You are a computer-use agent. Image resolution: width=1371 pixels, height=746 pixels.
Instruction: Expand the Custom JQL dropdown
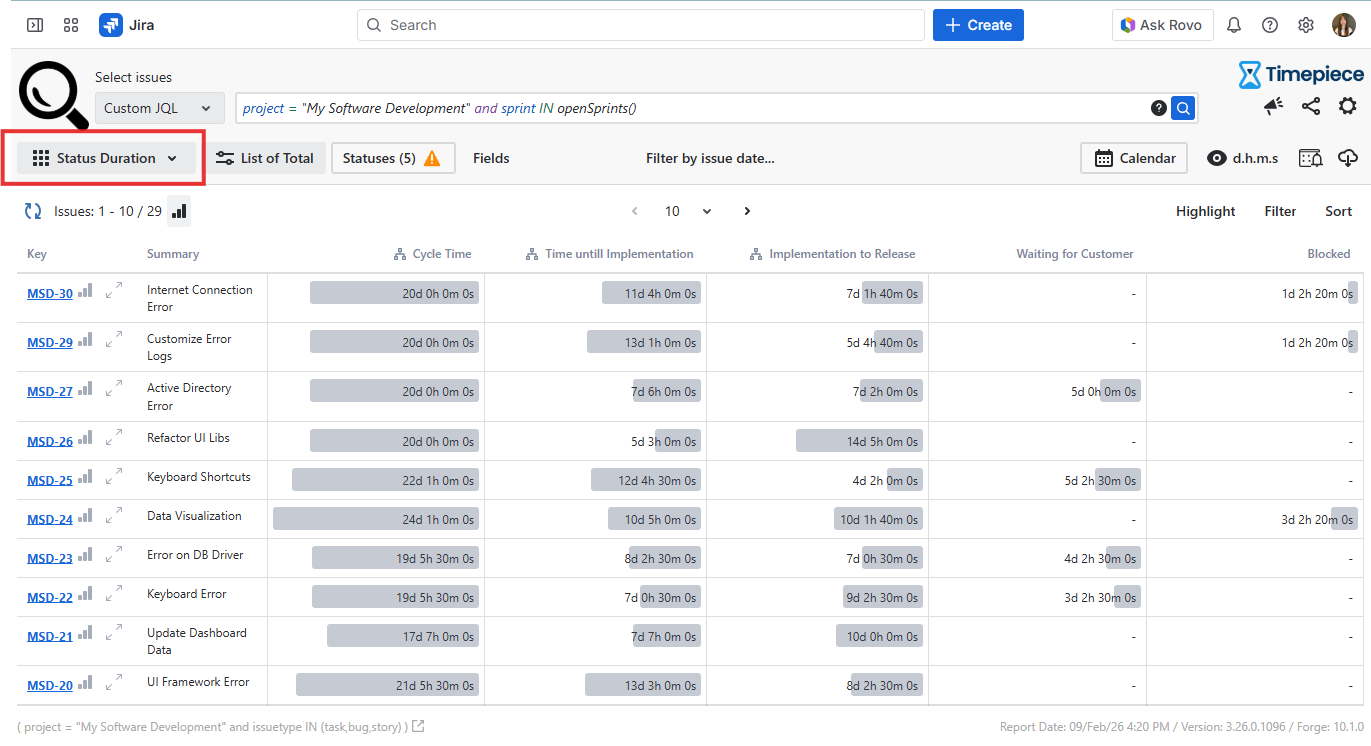click(x=159, y=108)
